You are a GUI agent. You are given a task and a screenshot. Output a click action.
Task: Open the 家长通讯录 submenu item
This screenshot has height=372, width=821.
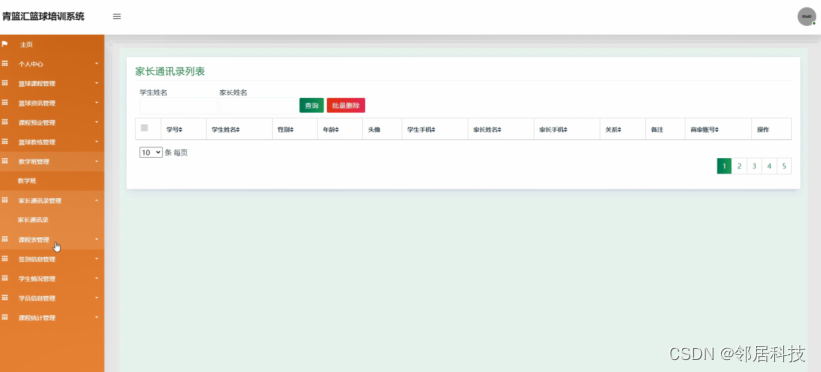pos(33,220)
